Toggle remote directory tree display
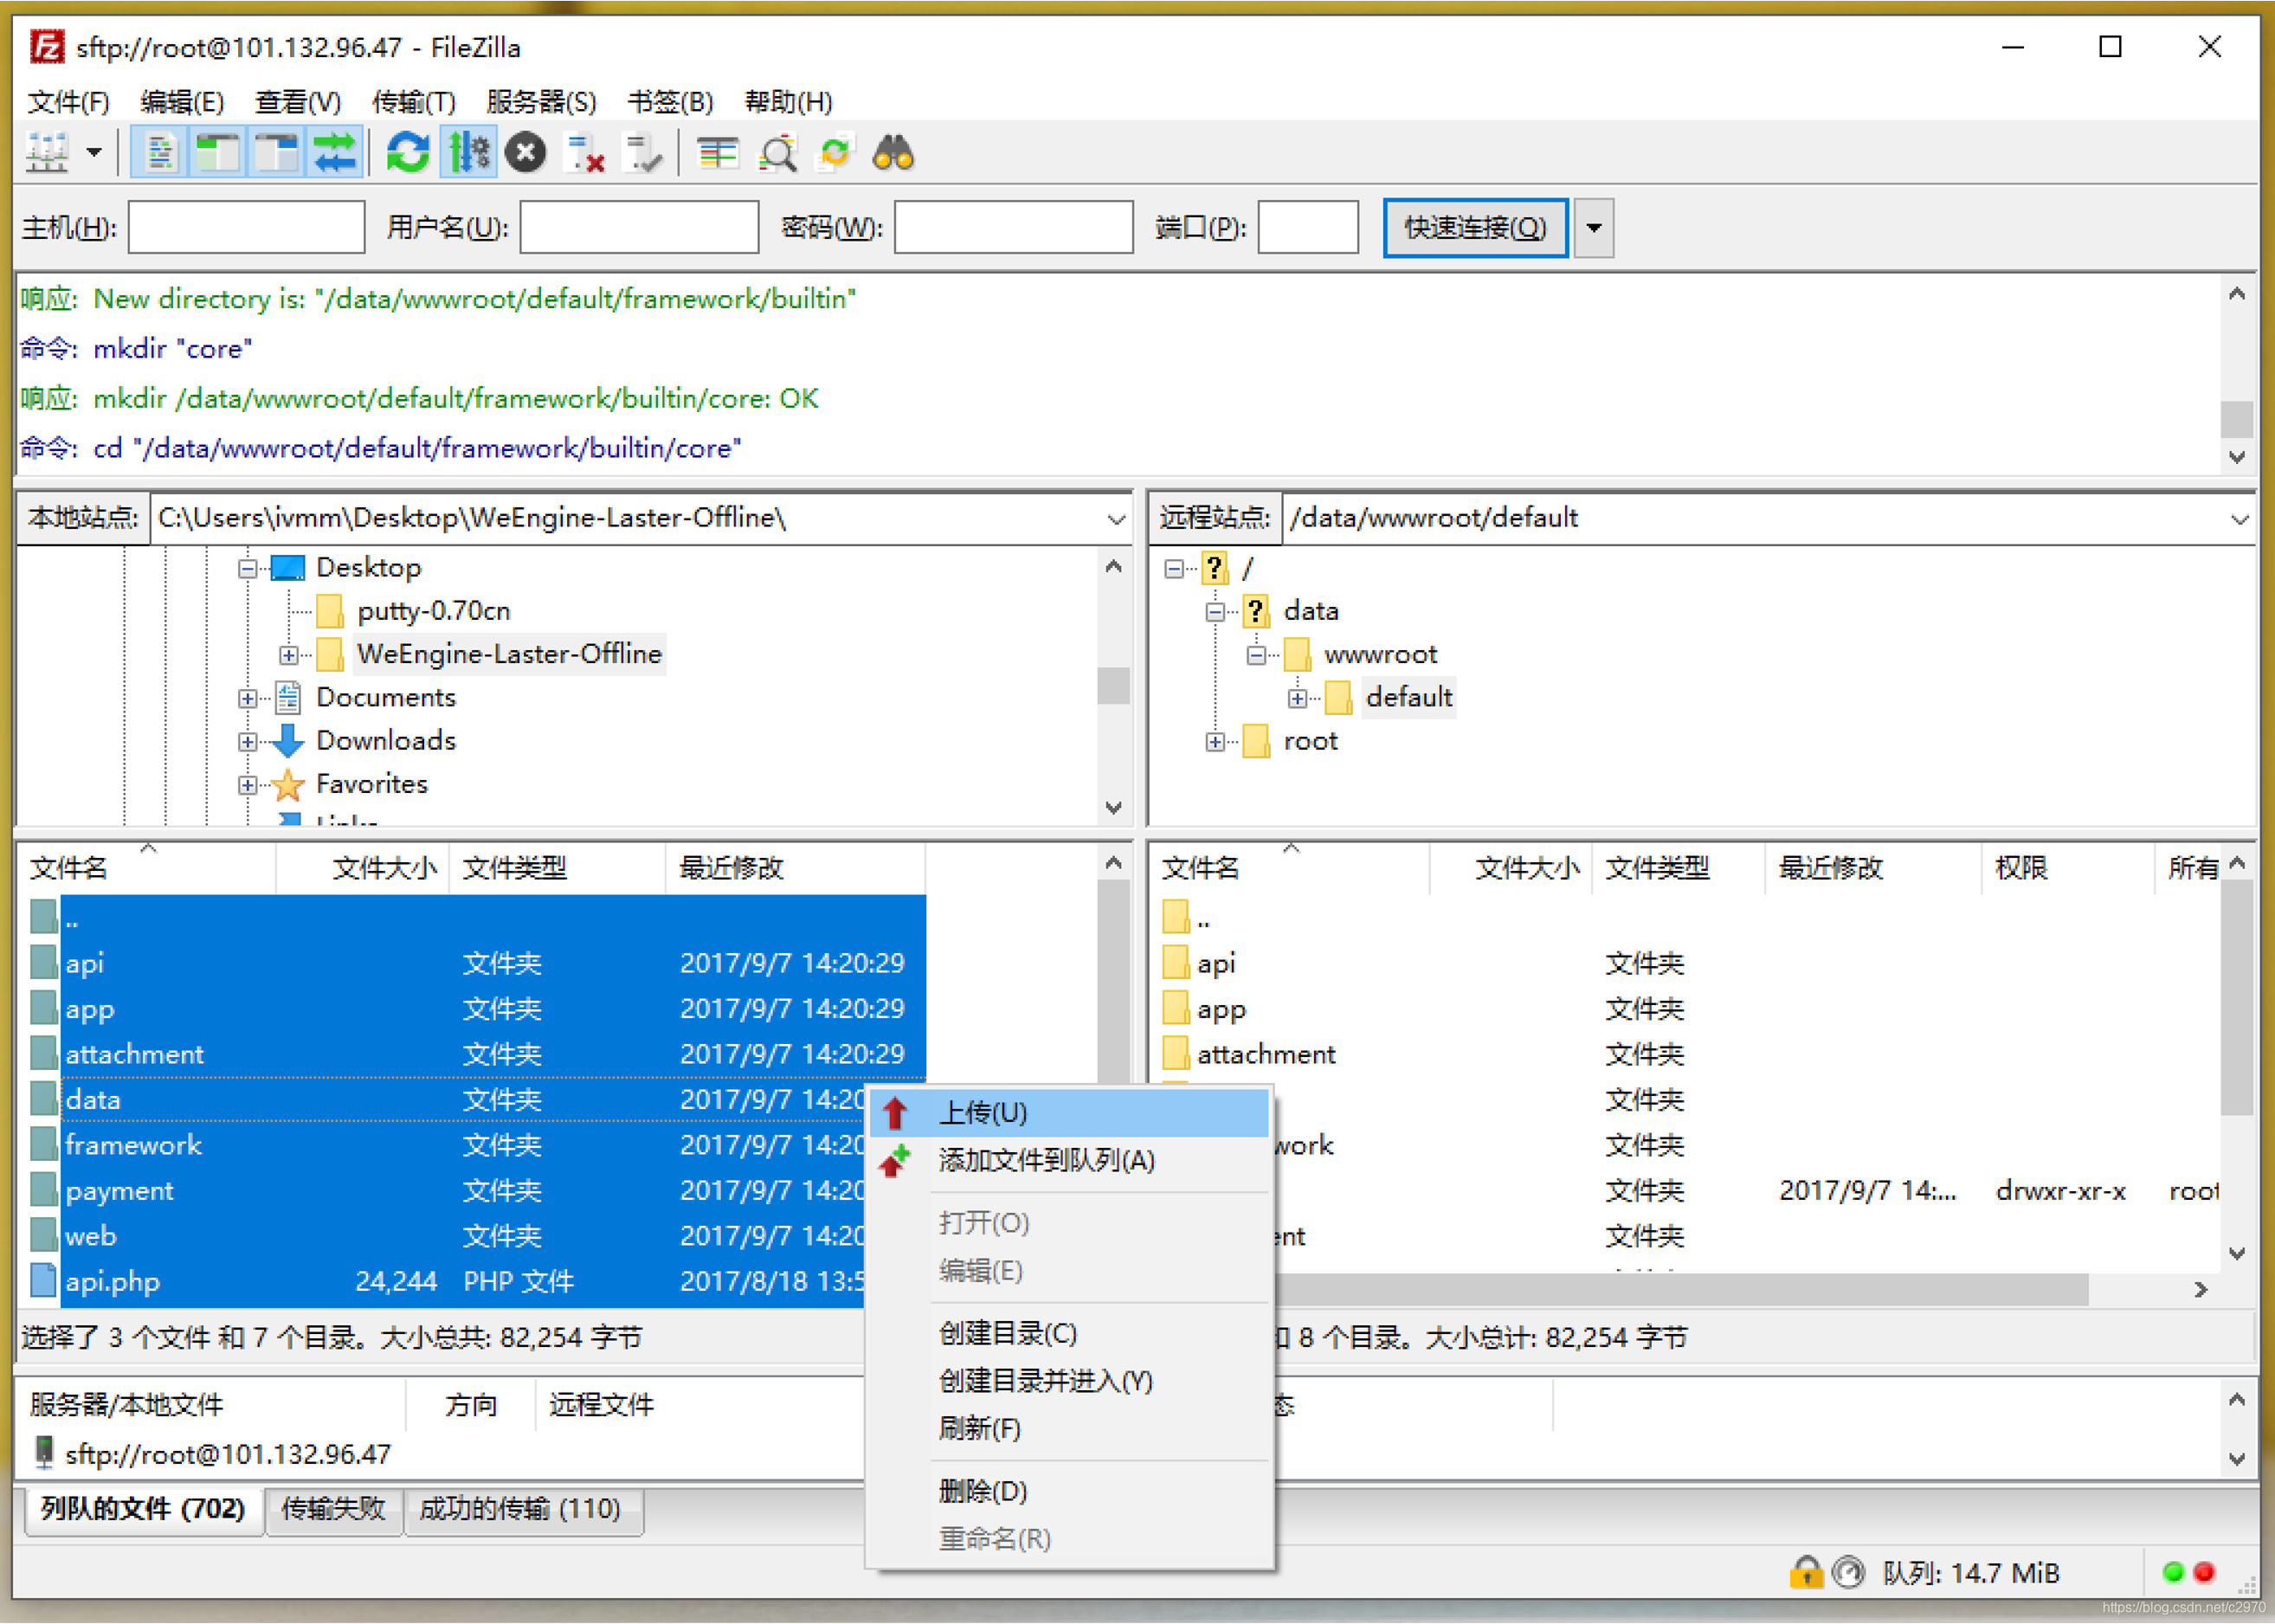2275x1624 pixels. [276, 153]
